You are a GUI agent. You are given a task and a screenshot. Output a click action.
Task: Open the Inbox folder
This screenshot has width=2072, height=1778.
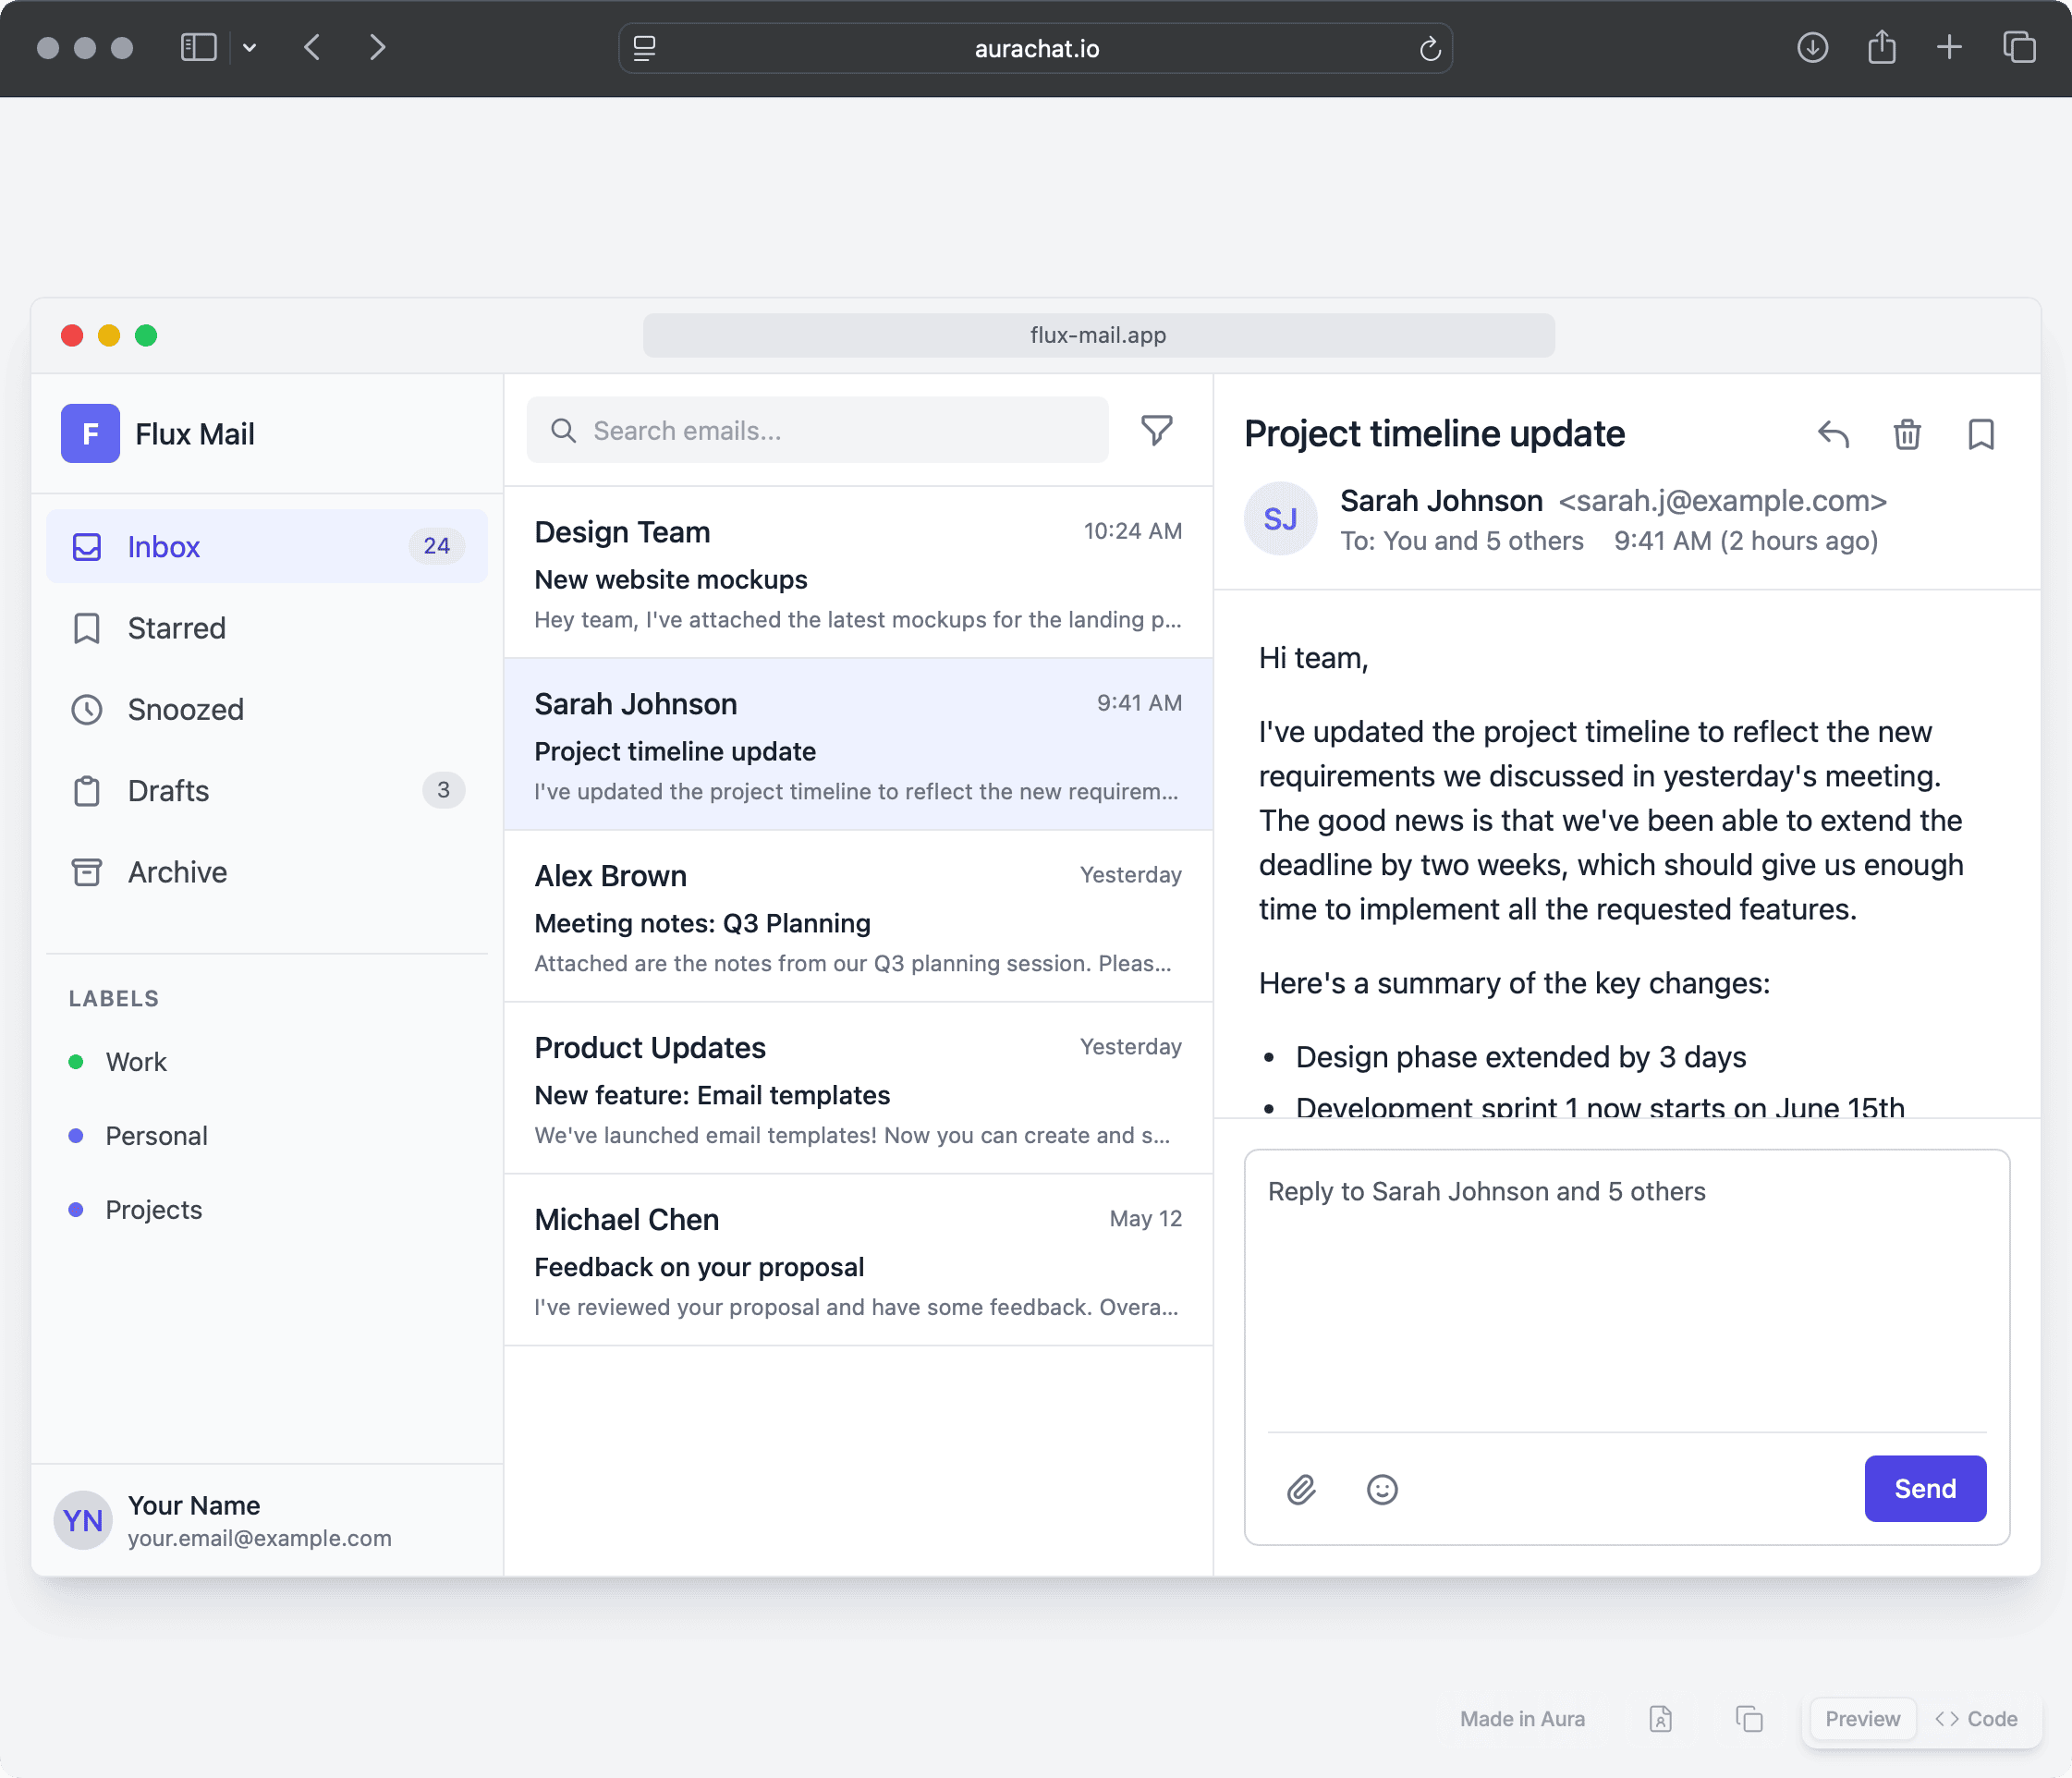click(x=163, y=546)
